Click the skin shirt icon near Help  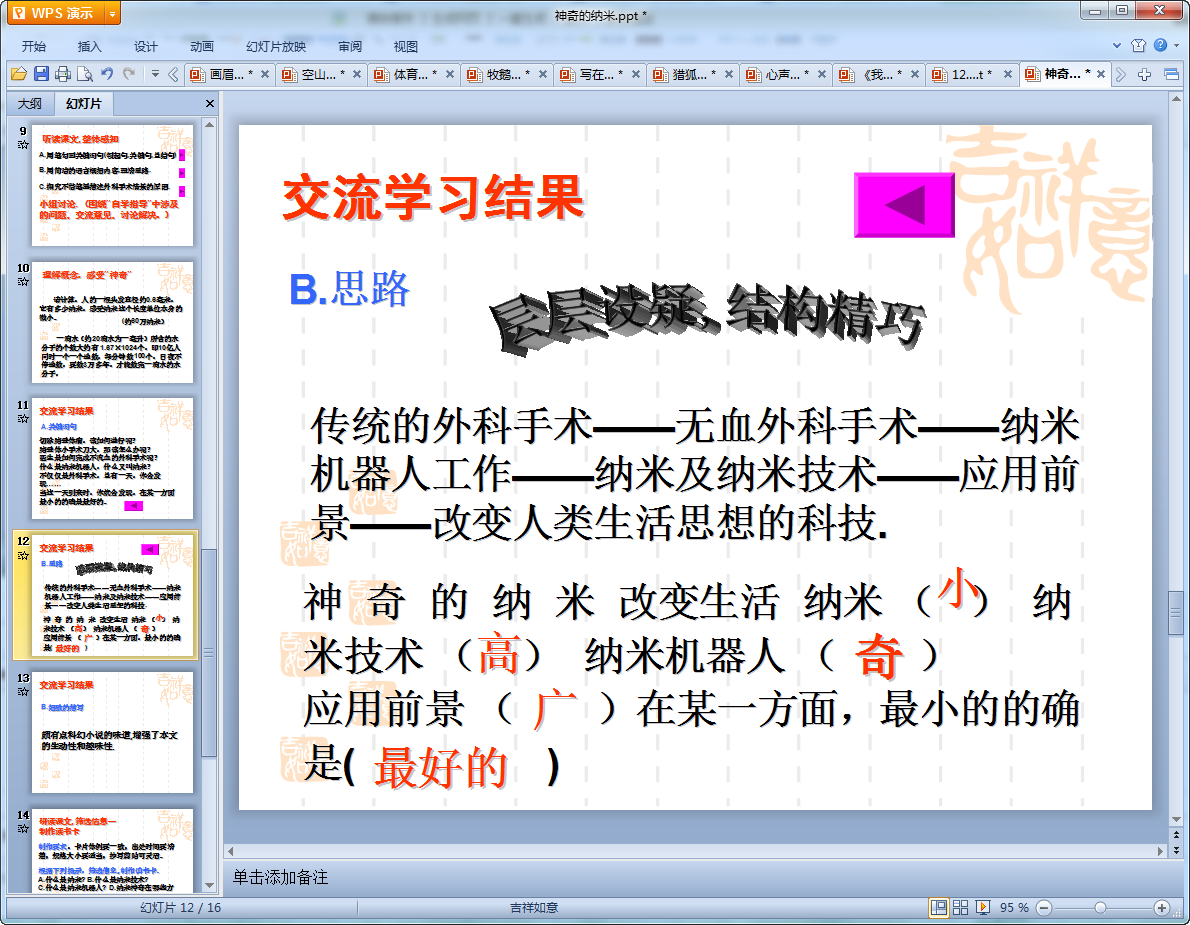point(1138,45)
